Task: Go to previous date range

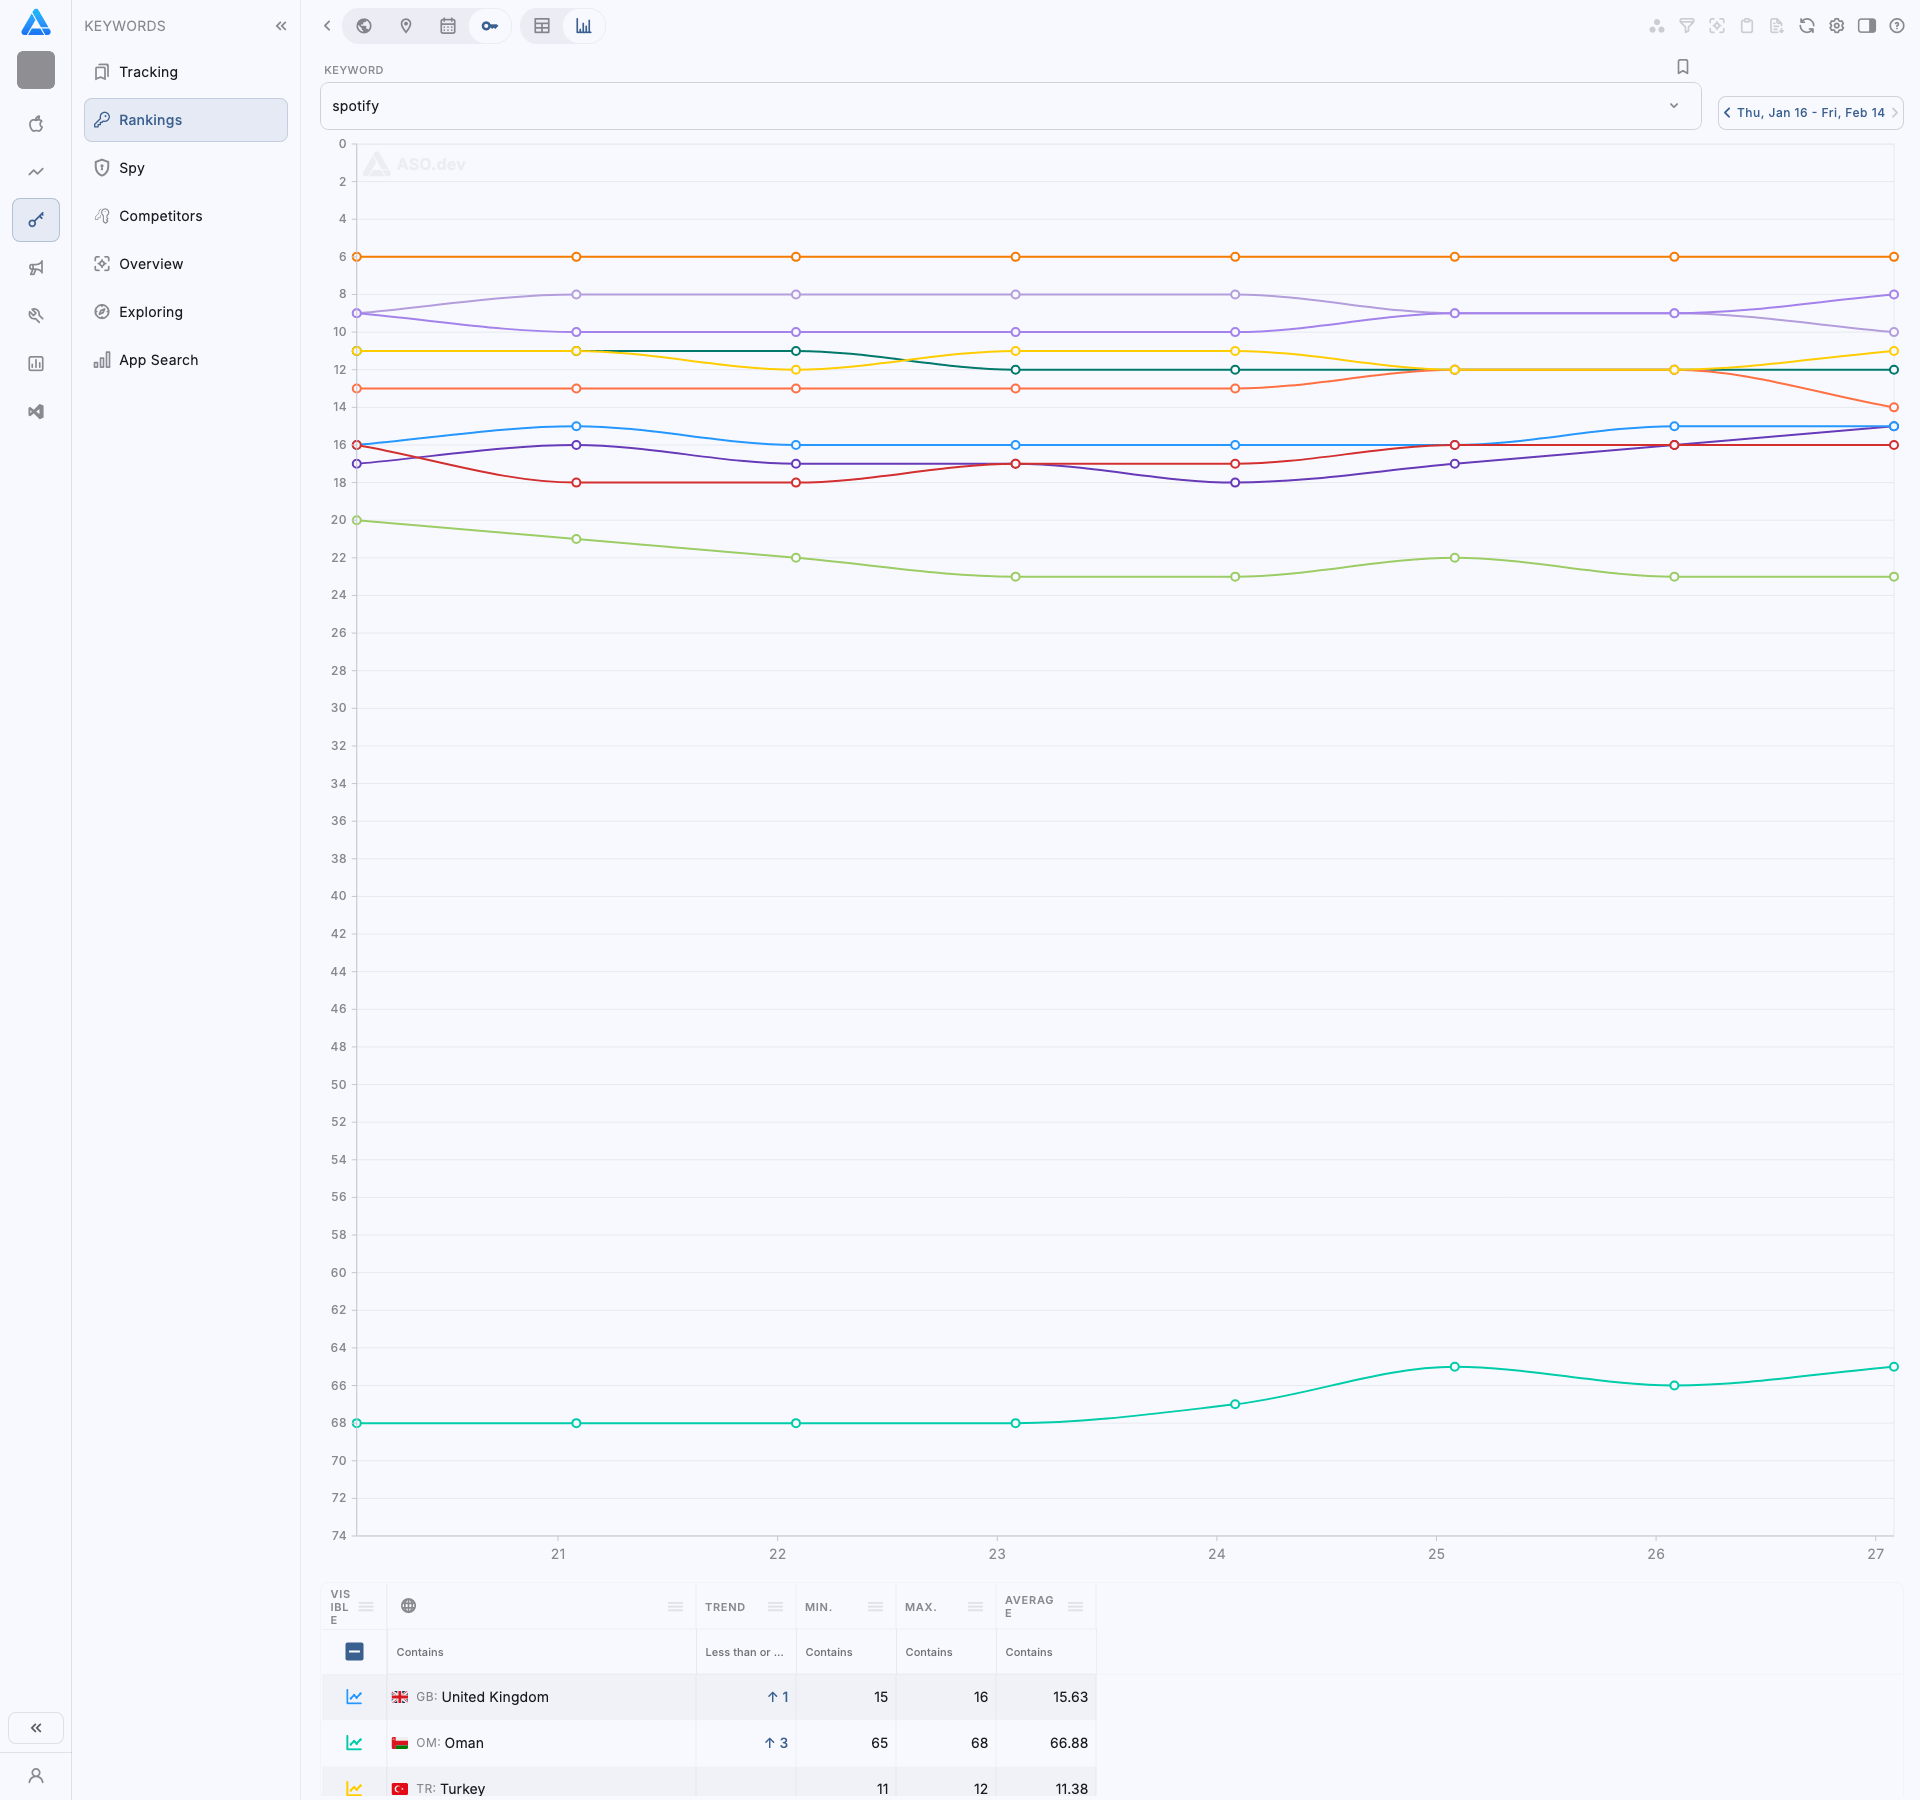Action: pyautogui.click(x=1727, y=113)
